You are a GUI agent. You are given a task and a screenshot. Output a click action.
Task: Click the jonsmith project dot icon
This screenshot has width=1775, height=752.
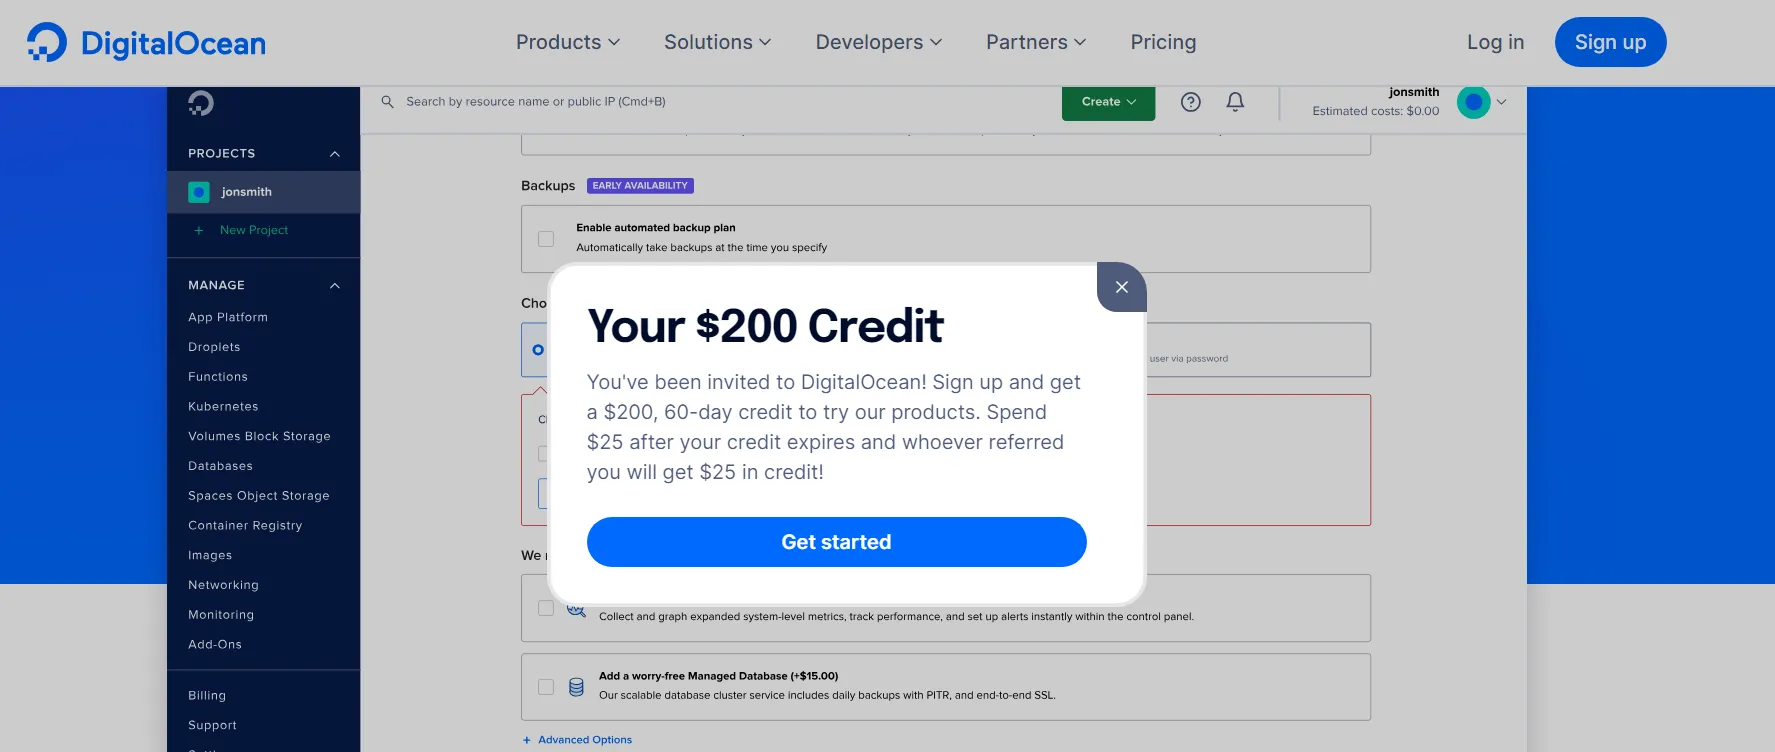(x=198, y=191)
